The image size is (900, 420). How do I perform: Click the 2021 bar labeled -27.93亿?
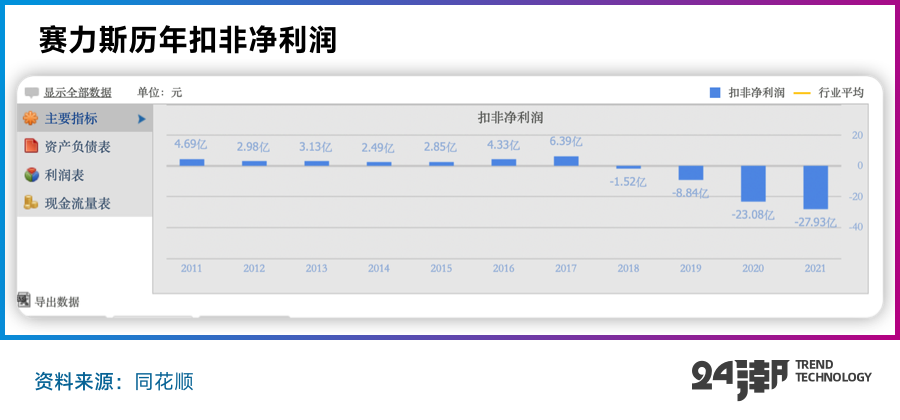pyautogui.click(x=816, y=188)
